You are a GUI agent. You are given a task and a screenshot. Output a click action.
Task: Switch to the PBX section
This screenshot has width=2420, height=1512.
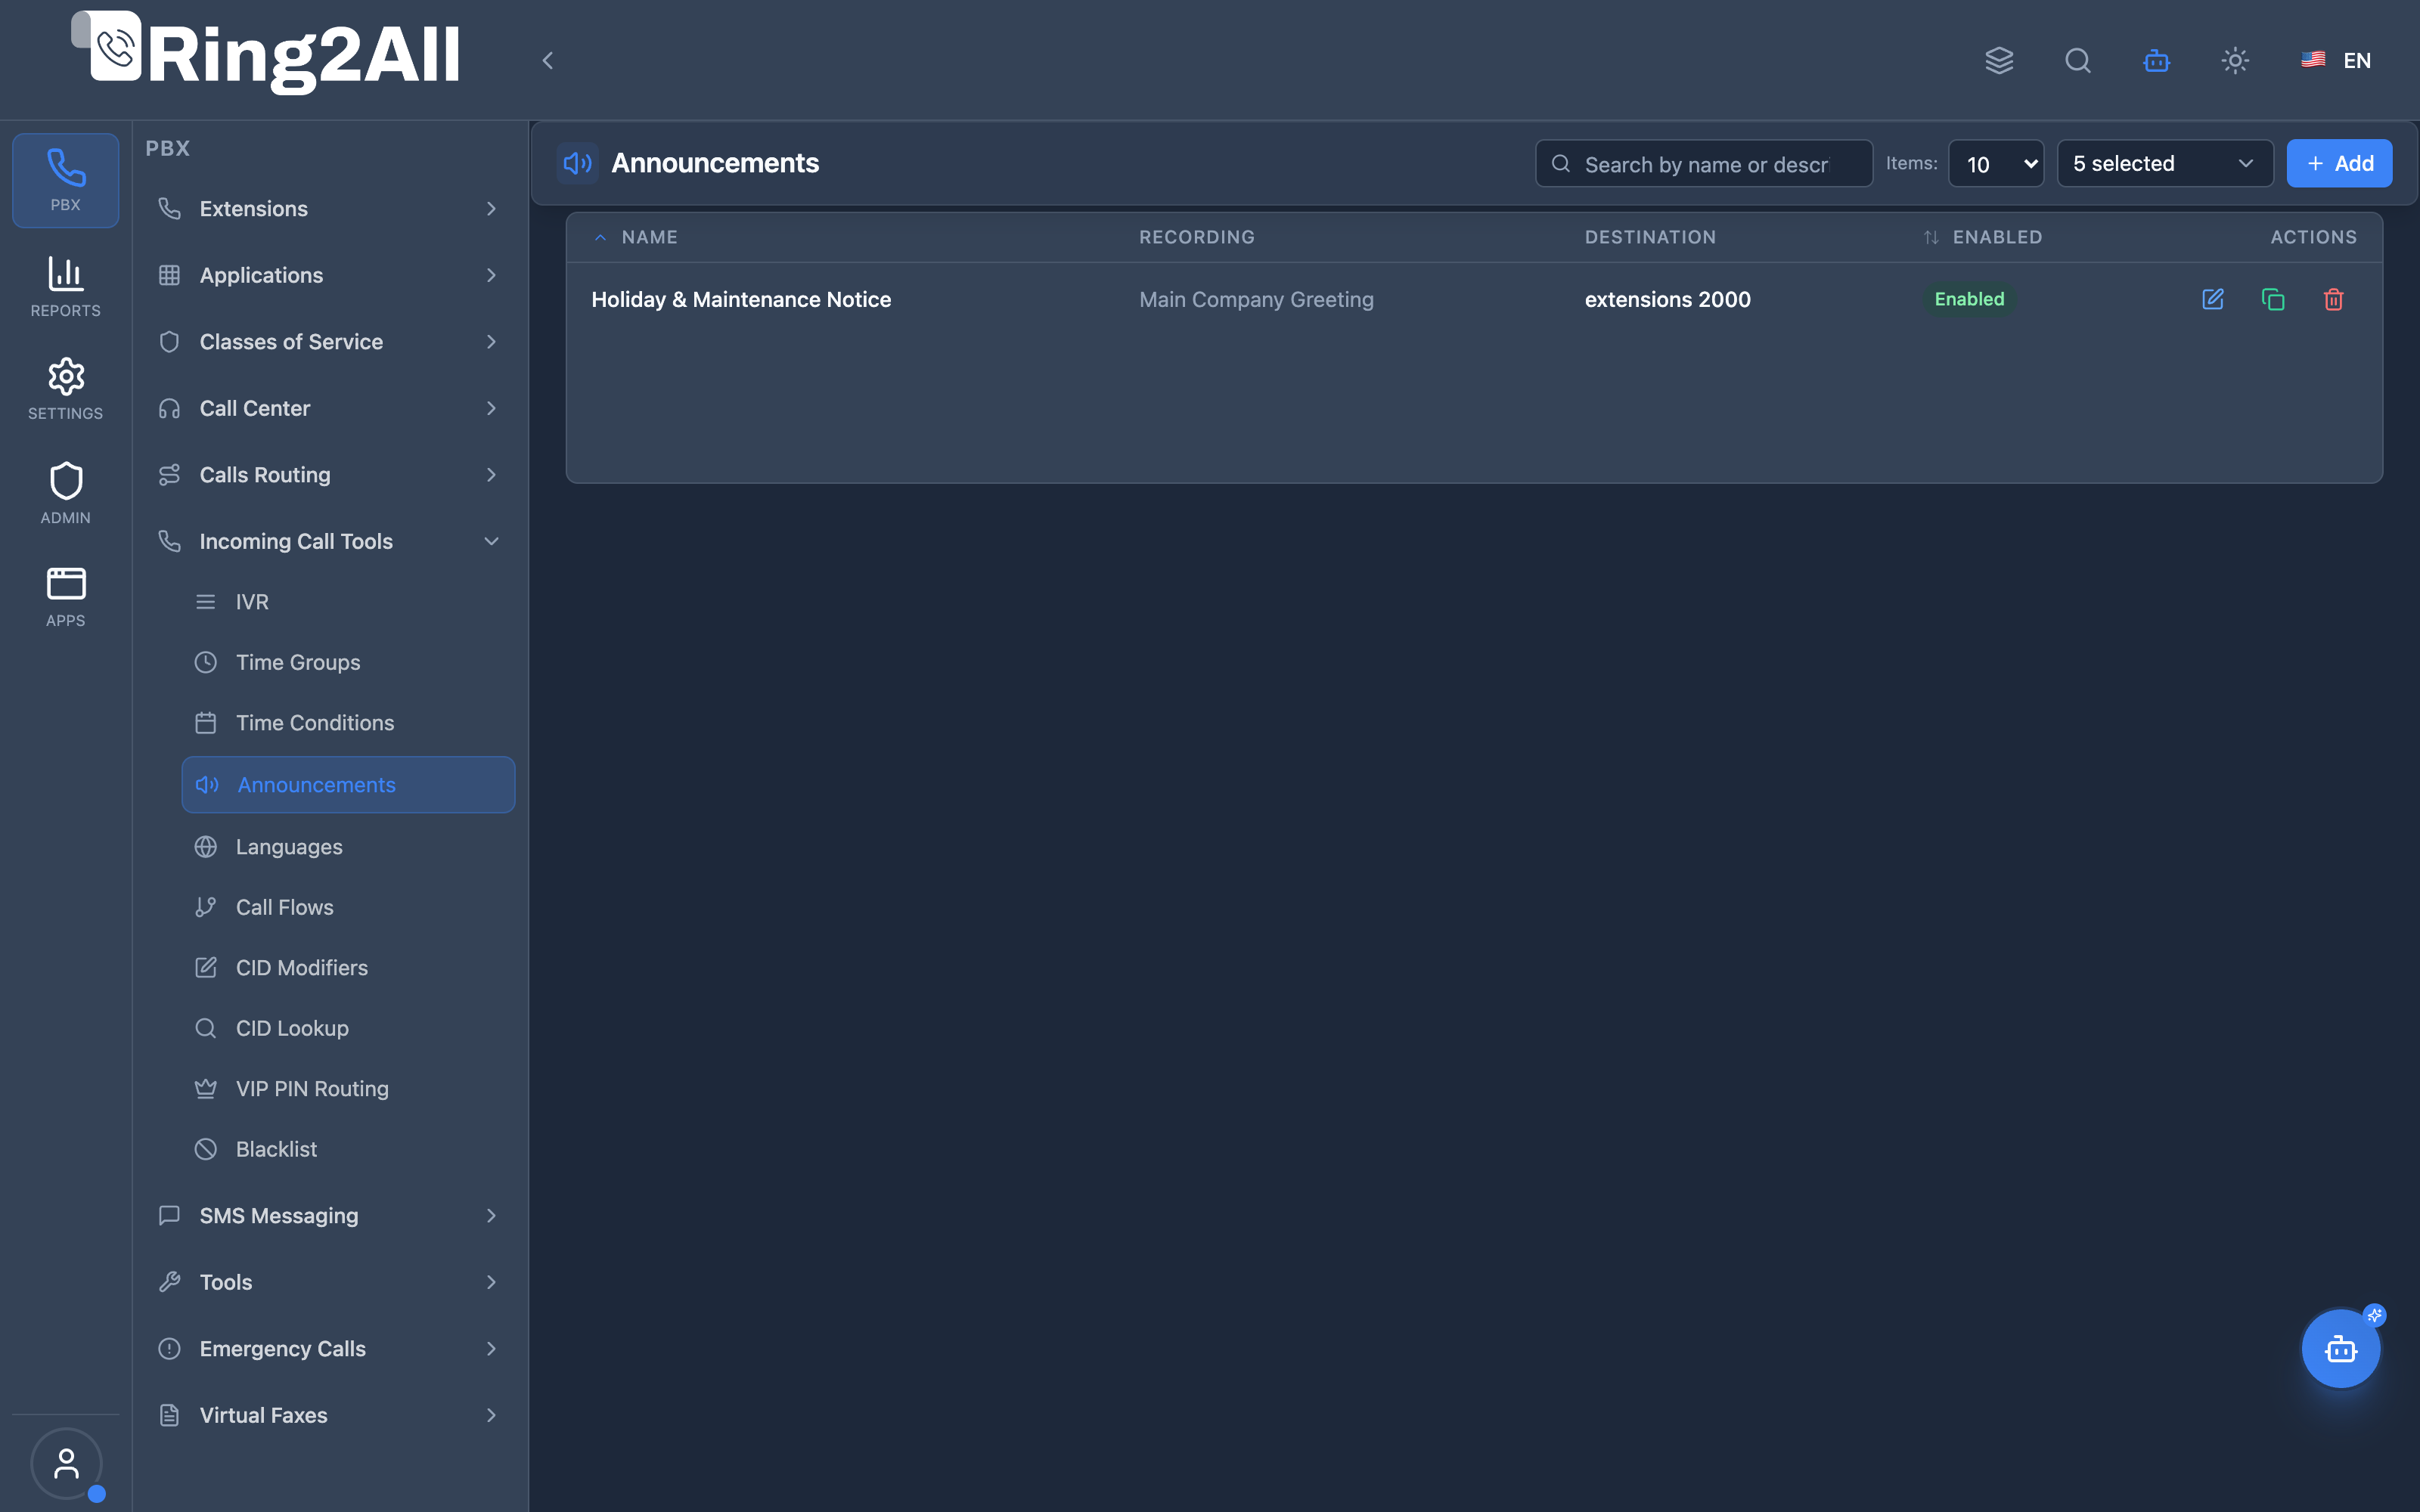[66, 180]
